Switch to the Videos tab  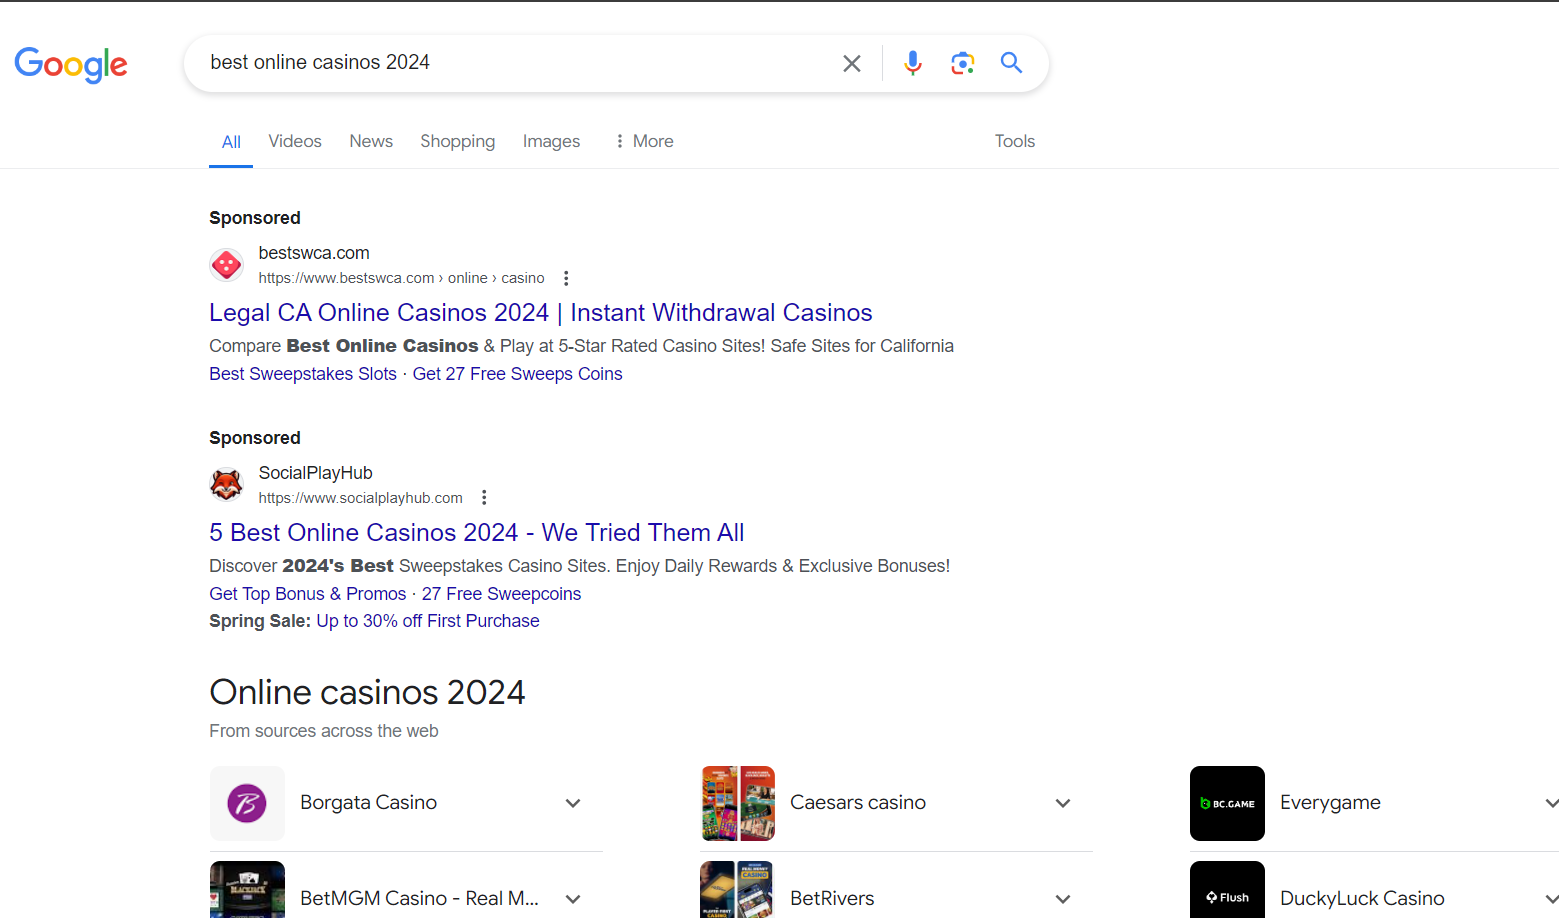[x=295, y=141]
